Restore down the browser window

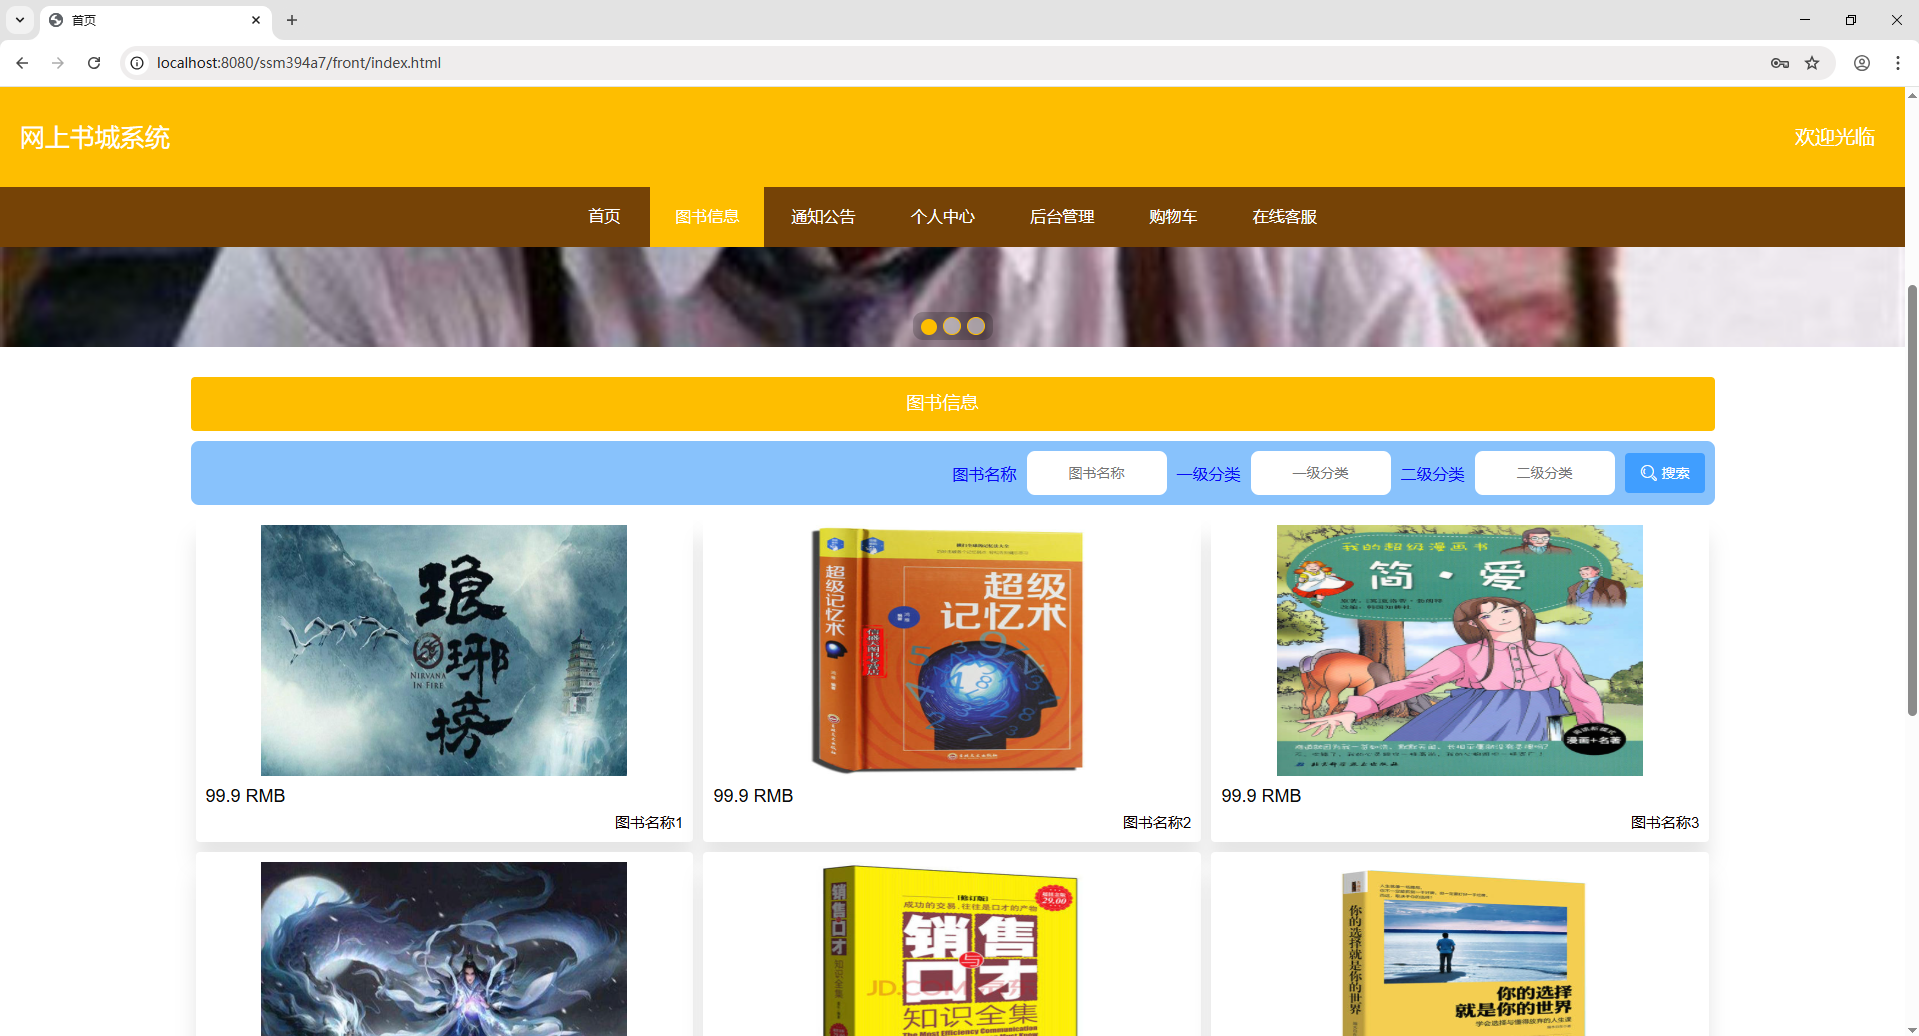(1851, 20)
